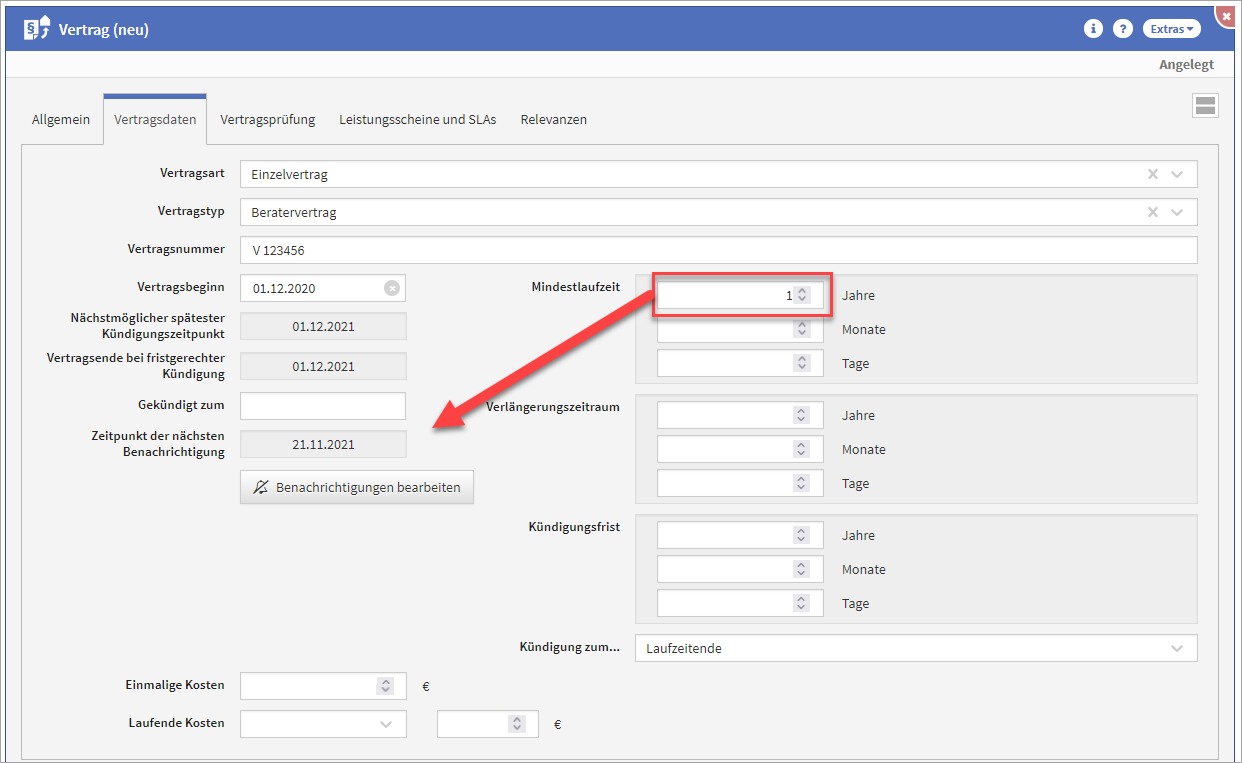Viewport: 1242px width, 763px height.
Task: Switch to the Allgemein tab
Action: [x=61, y=119]
